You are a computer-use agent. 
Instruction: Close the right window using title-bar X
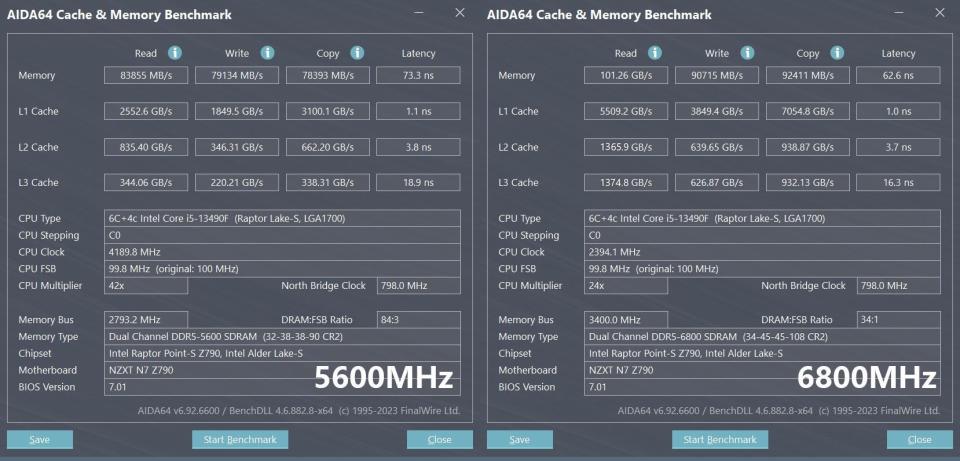pos(939,13)
